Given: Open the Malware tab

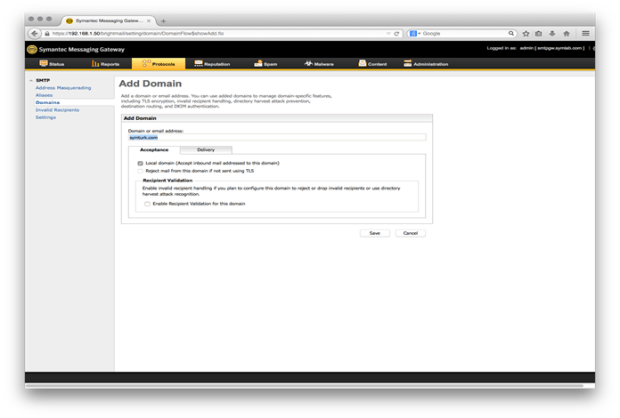Looking at the screenshot, I should 320,64.
